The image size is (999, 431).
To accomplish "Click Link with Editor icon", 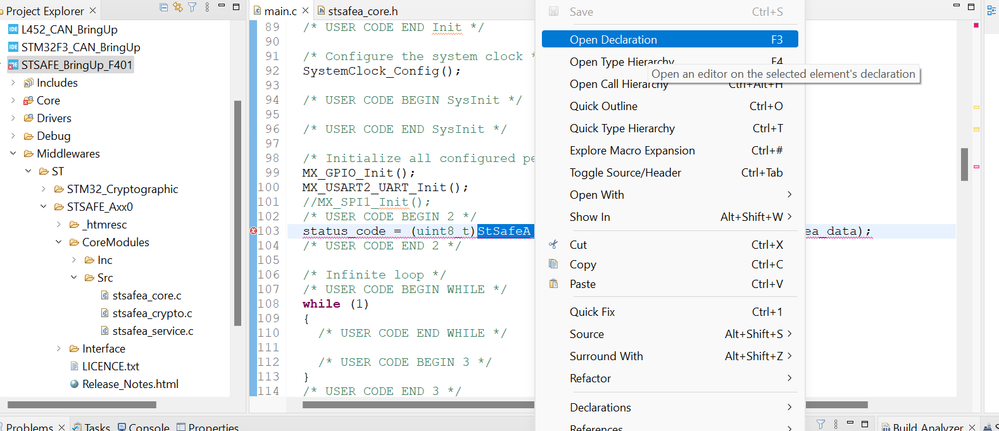I will pos(176,10).
